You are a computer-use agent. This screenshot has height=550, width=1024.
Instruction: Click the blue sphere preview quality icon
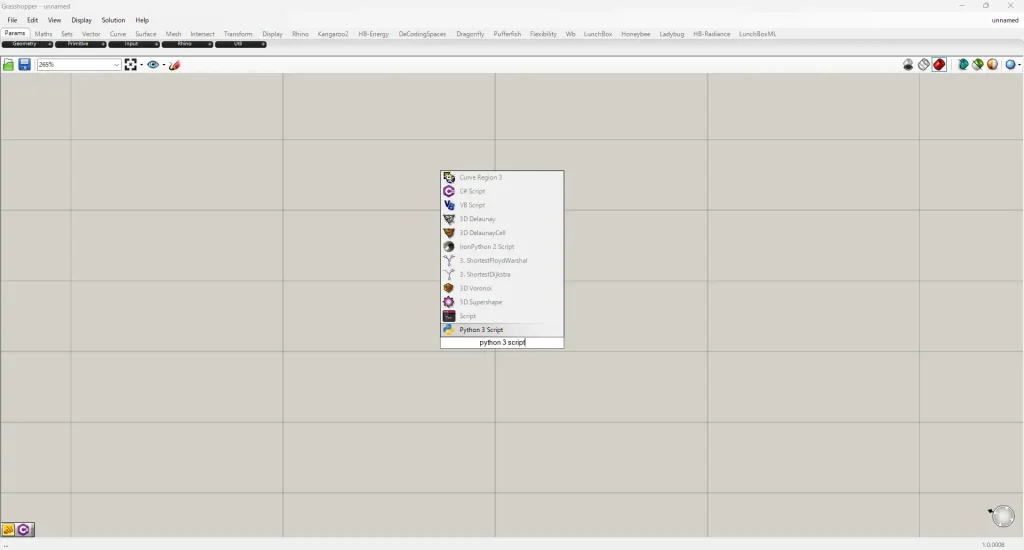click(1010, 65)
